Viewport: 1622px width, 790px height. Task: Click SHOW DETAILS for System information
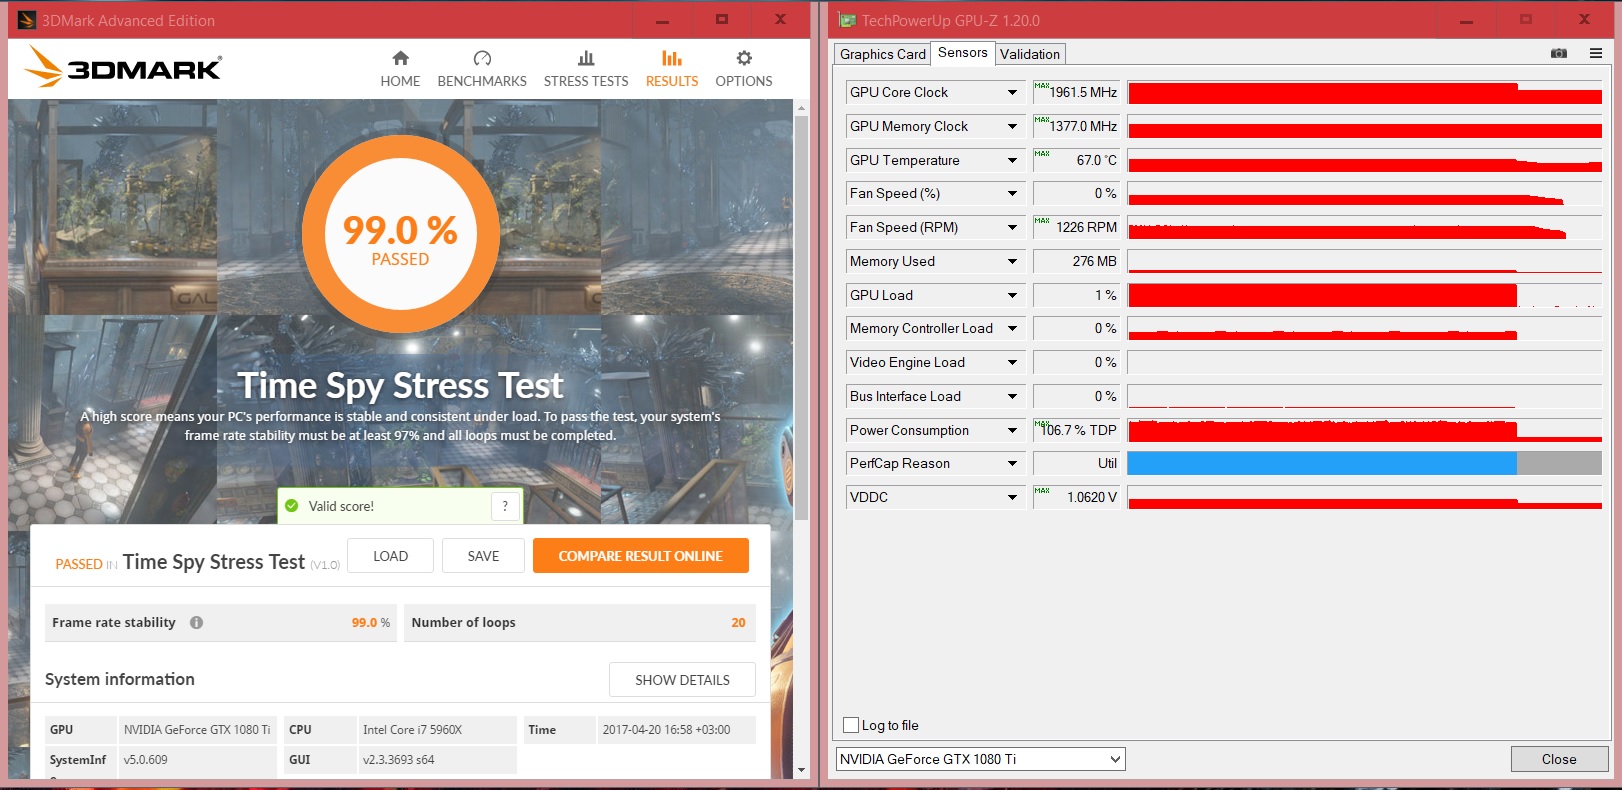682,680
